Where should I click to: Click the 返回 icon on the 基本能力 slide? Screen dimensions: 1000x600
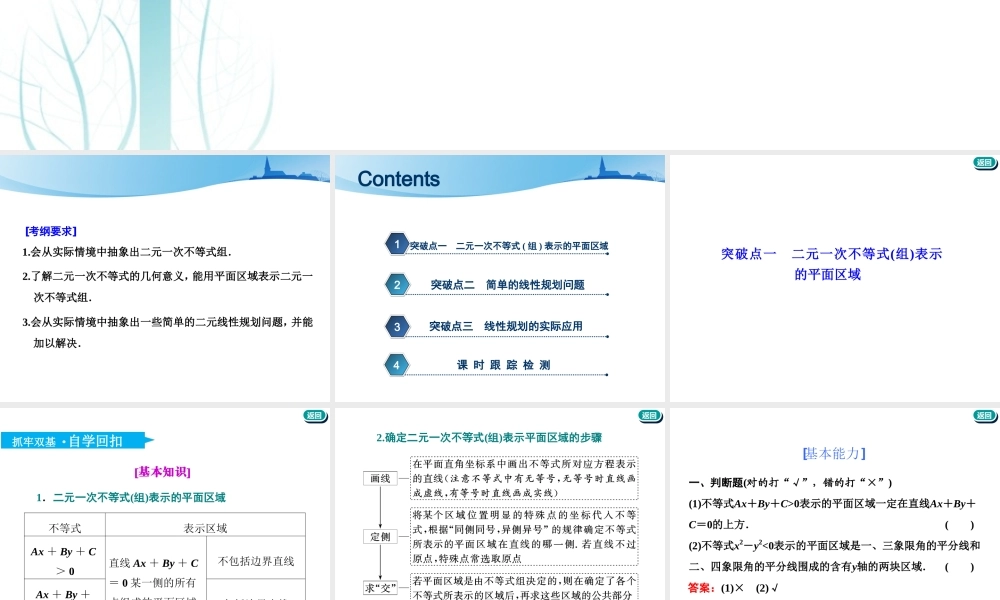tap(982, 415)
